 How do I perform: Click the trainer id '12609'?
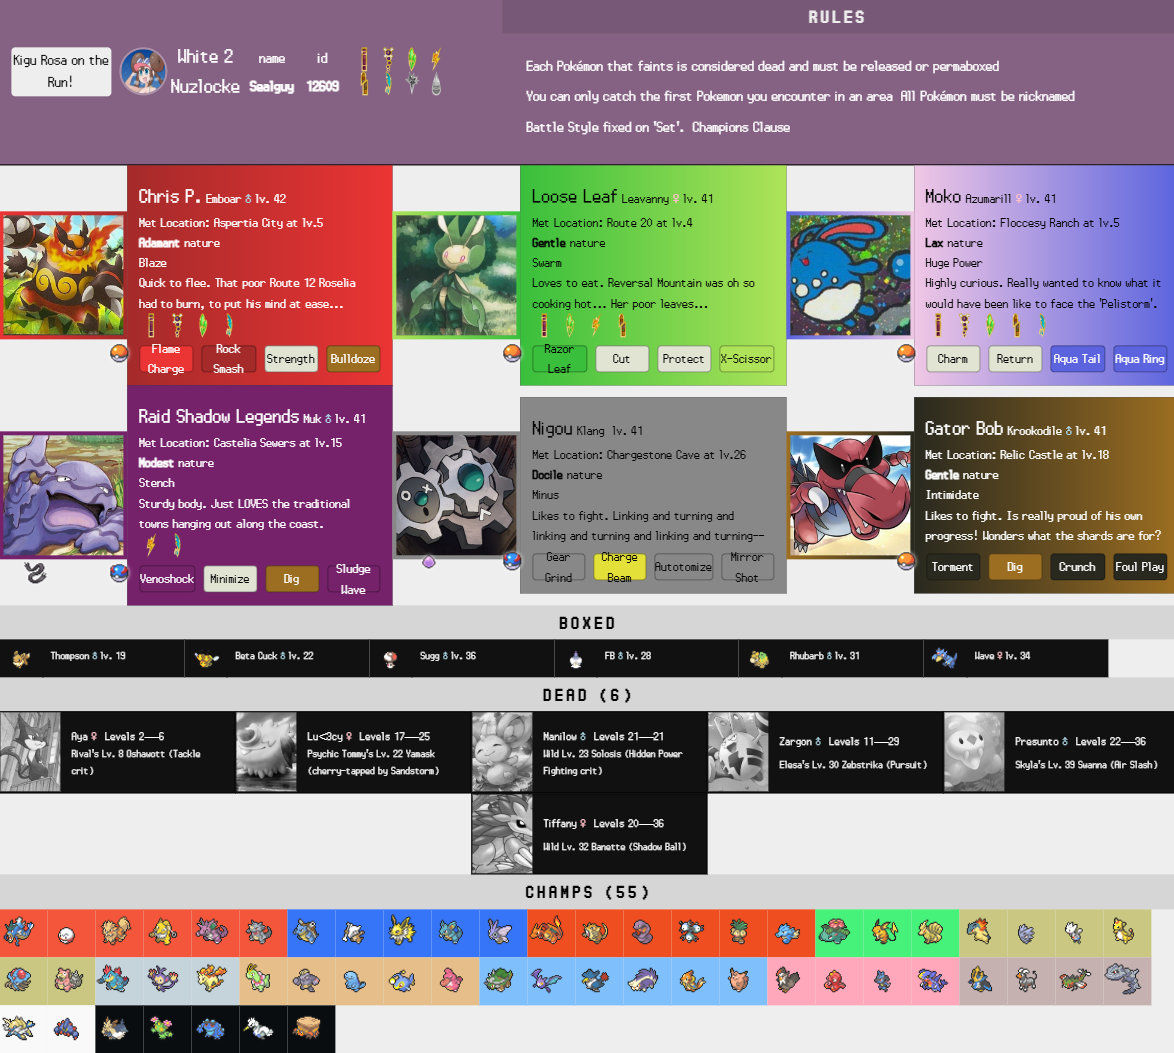(x=323, y=87)
